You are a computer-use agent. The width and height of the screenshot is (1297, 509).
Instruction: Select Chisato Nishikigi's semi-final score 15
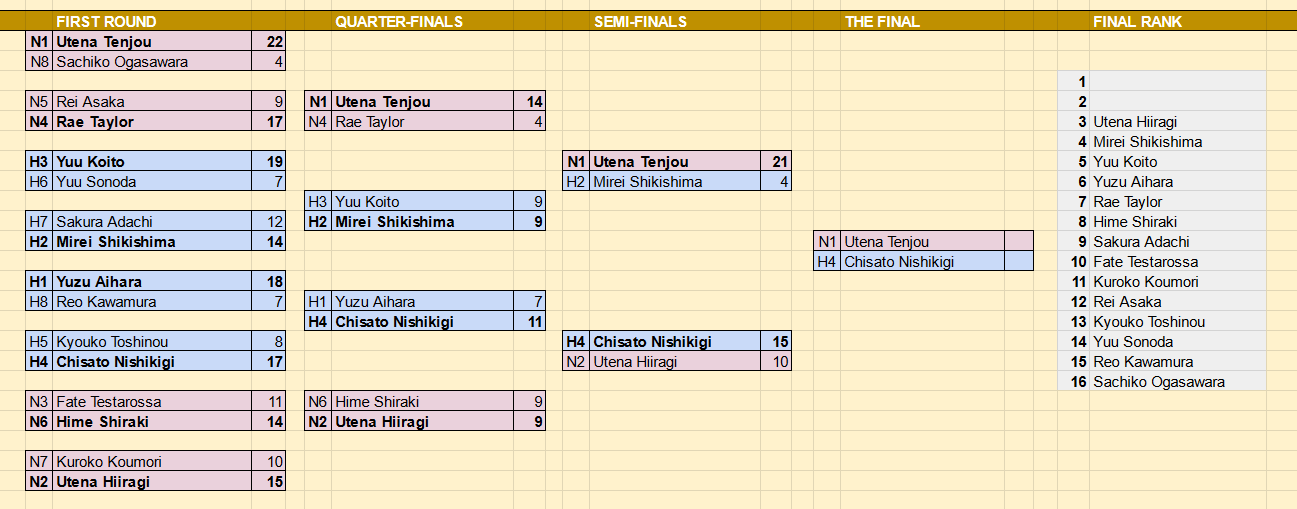point(775,341)
